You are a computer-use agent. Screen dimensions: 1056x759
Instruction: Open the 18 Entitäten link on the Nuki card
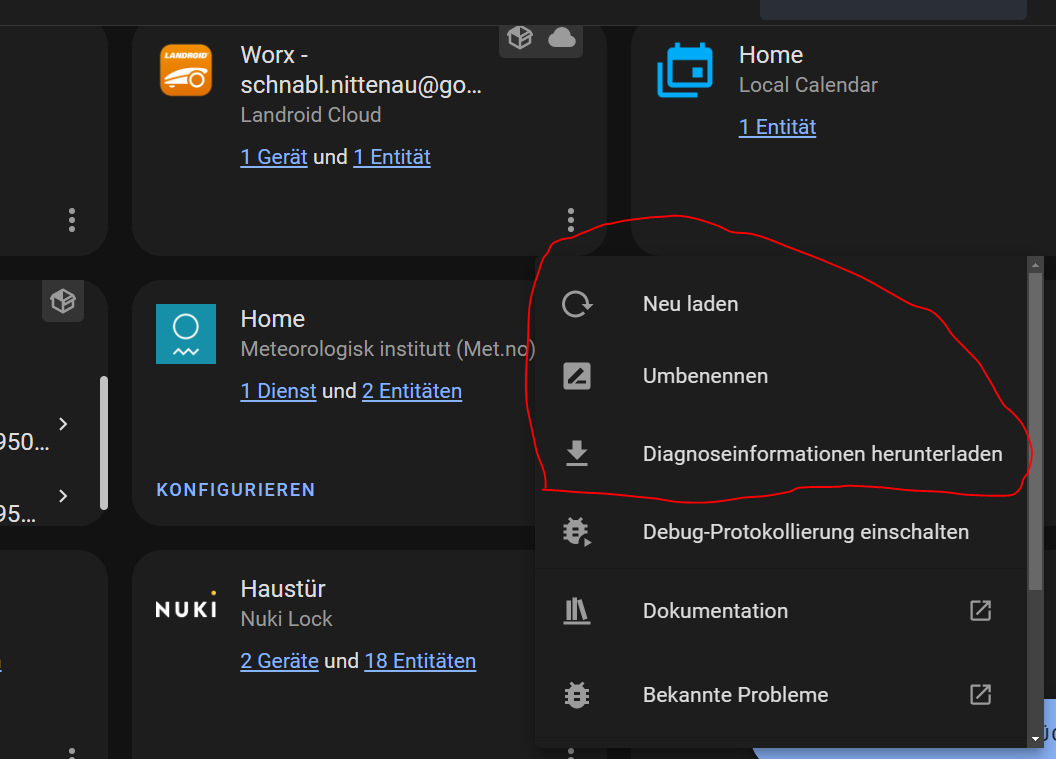tap(420, 661)
